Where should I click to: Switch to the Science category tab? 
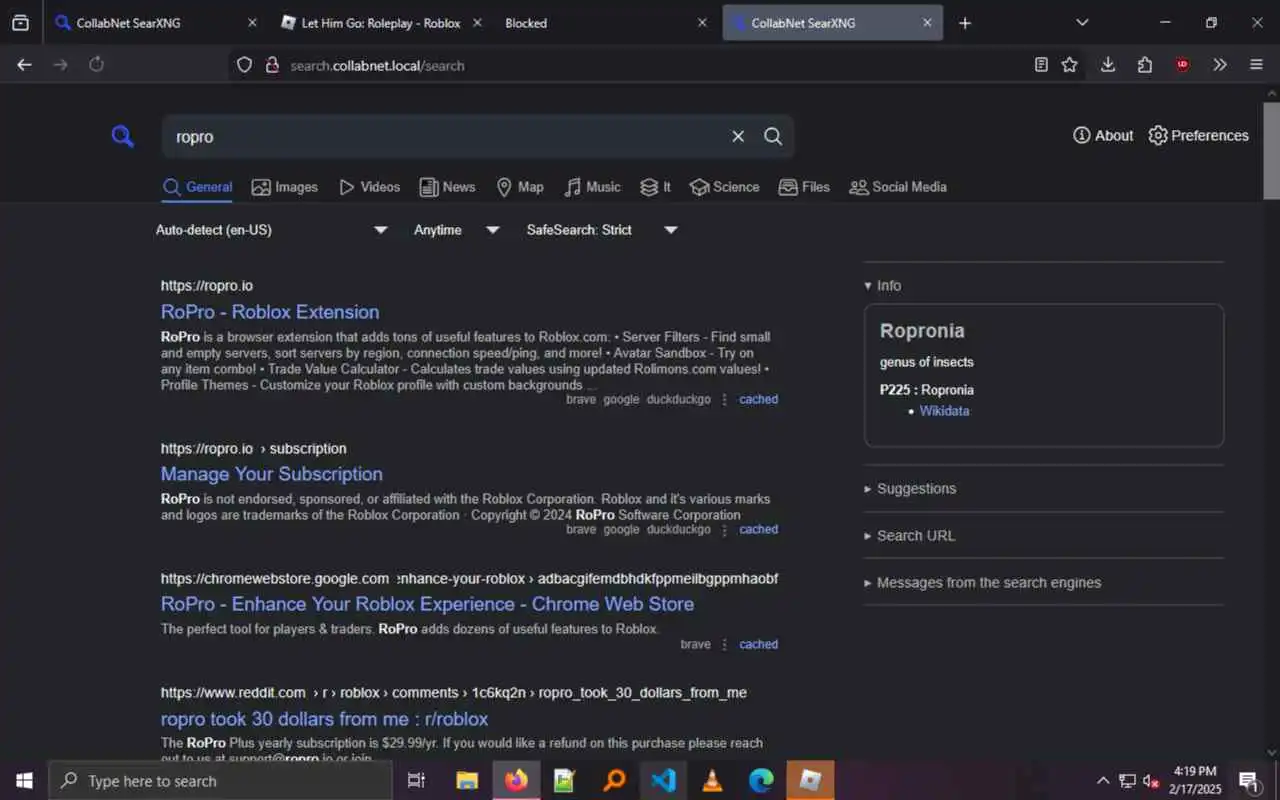[725, 187]
